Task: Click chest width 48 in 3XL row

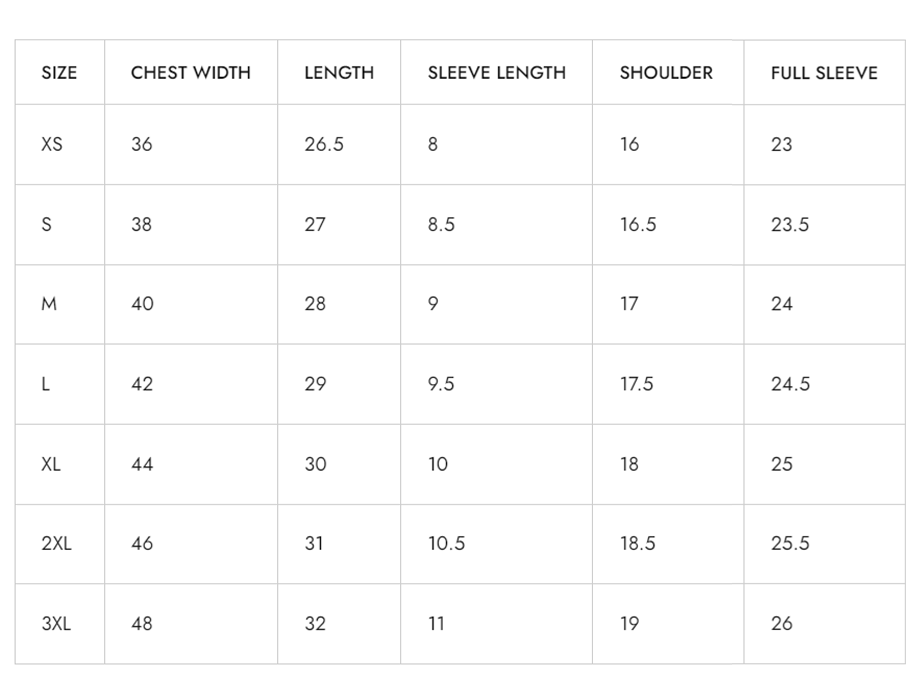Action: pyautogui.click(x=142, y=624)
